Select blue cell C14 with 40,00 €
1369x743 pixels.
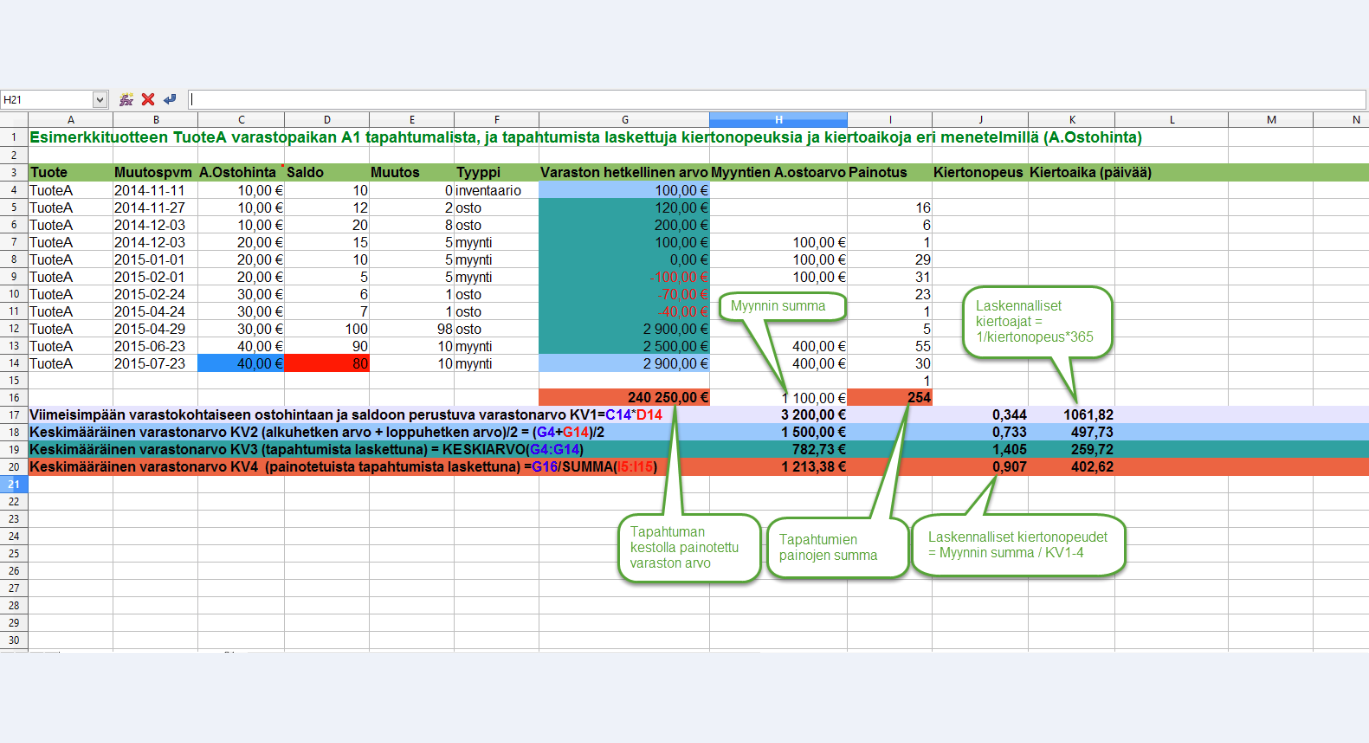[241, 364]
